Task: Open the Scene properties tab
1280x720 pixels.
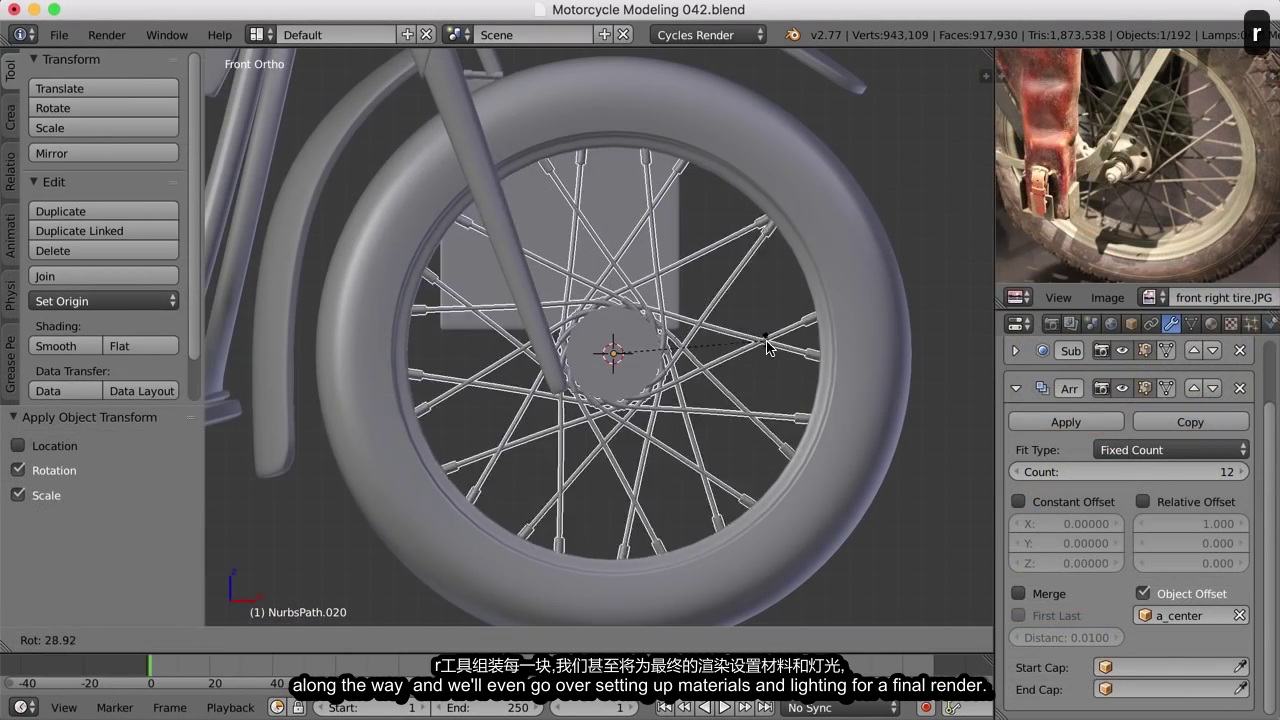Action: [x=1091, y=324]
